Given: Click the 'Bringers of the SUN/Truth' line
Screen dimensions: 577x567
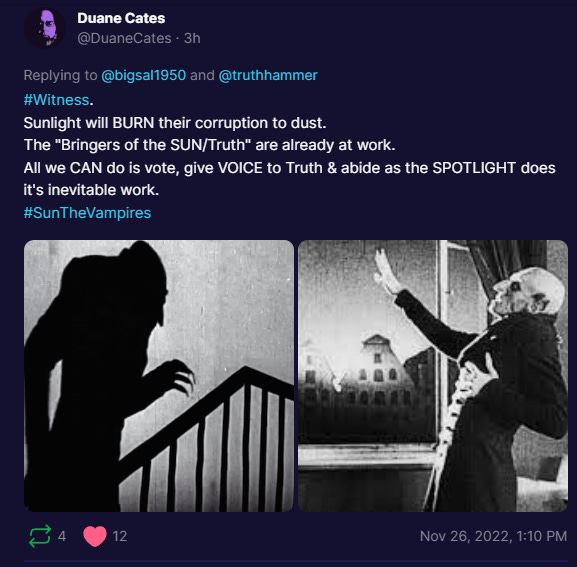Looking at the screenshot, I should [209, 145].
